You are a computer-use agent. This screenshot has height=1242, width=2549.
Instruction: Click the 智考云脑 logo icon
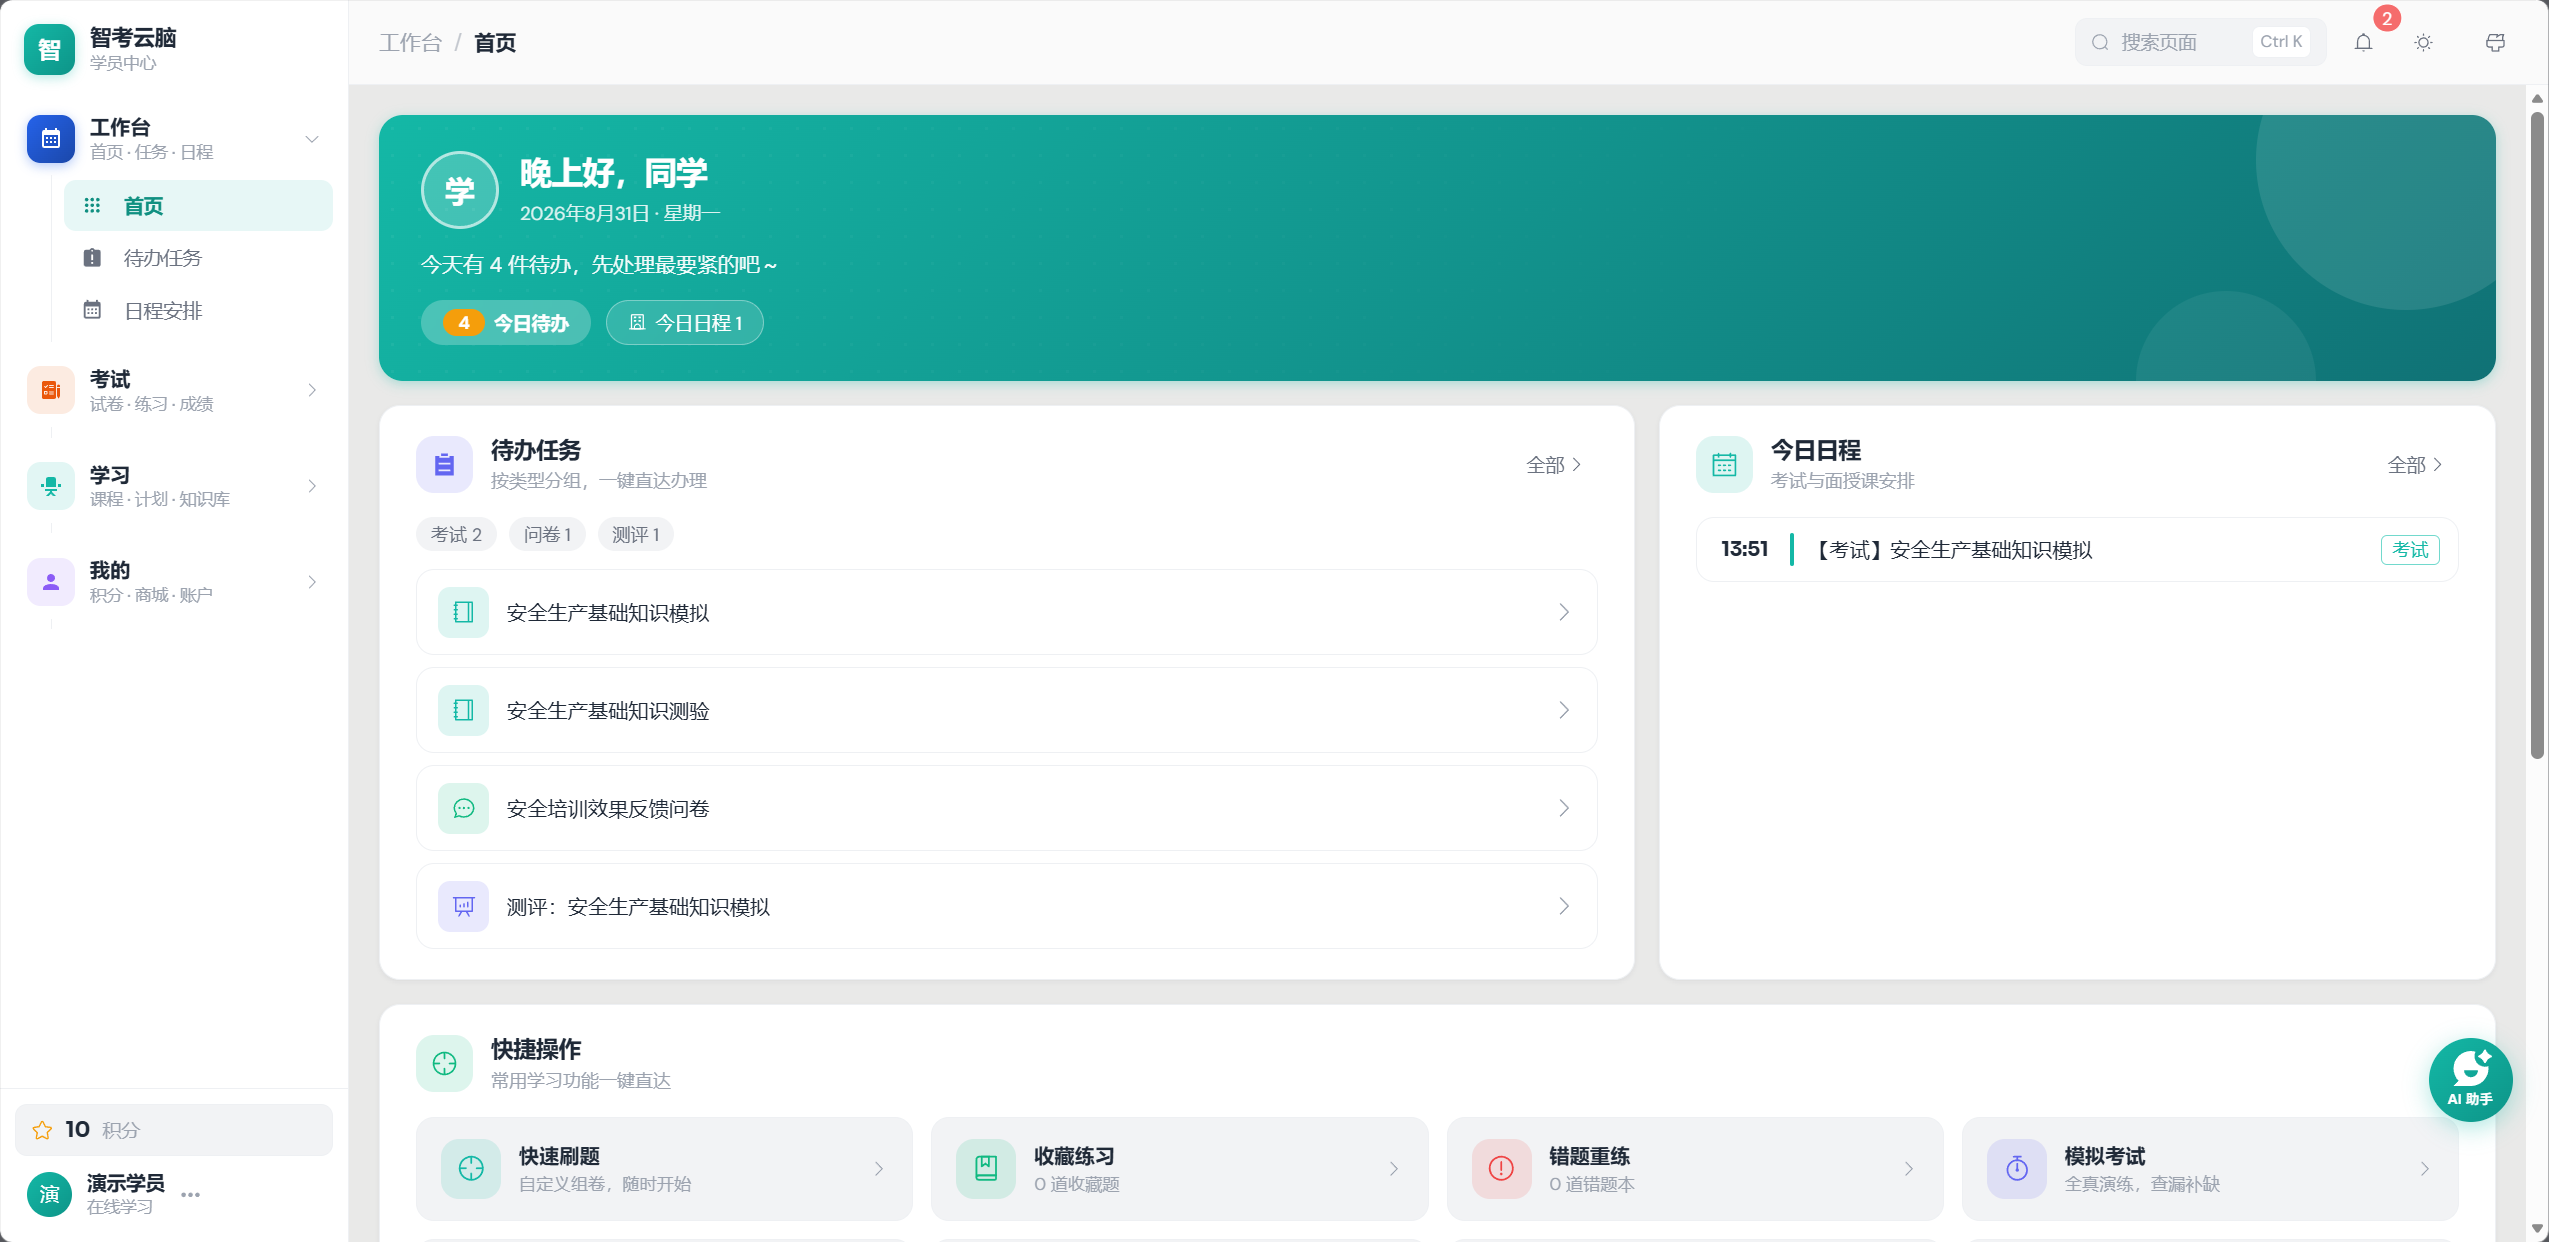(49, 50)
